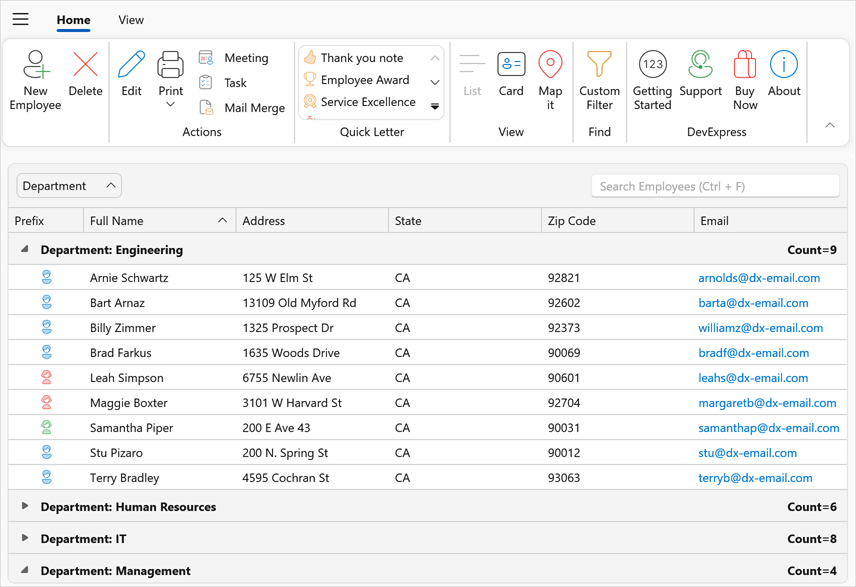Click the red Delete icon
856x587 pixels.
[x=85, y=66]
